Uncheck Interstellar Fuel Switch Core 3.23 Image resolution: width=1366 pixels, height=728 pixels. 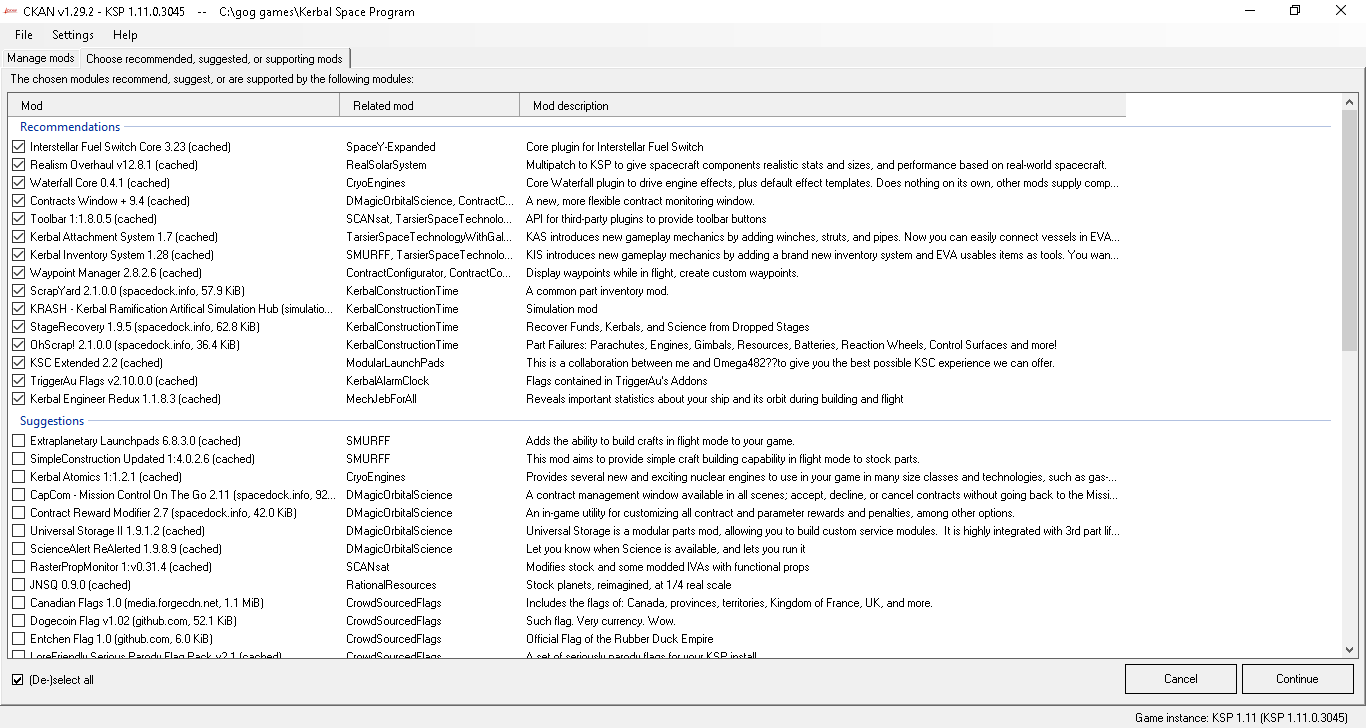click(18, 147)
